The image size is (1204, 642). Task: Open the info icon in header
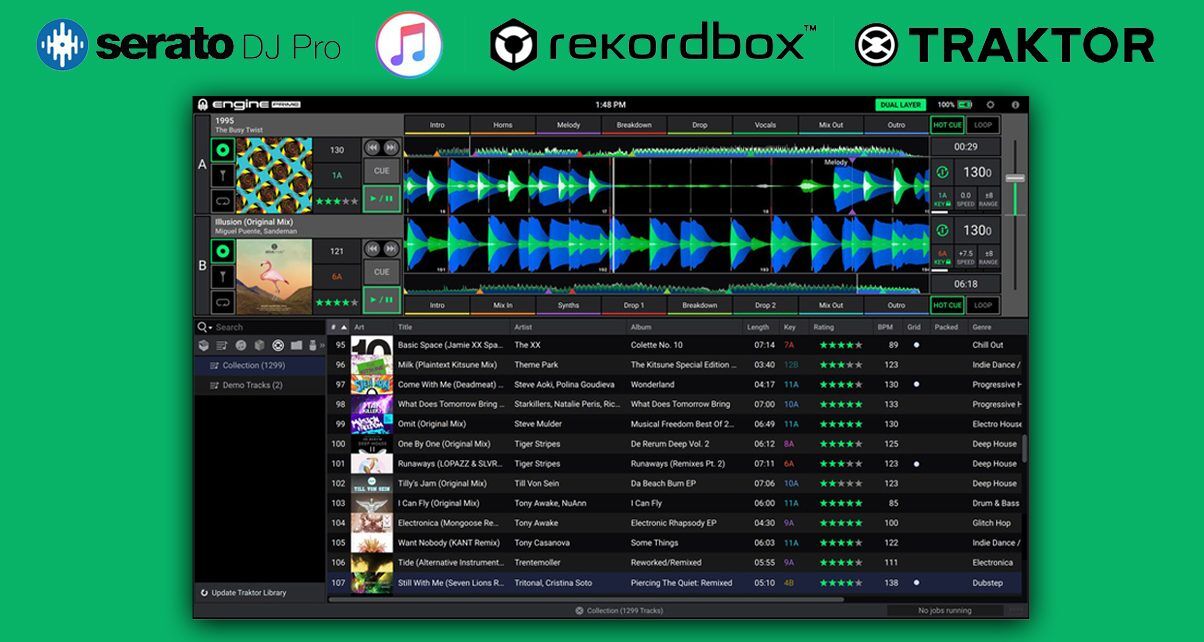[1015, 104]
